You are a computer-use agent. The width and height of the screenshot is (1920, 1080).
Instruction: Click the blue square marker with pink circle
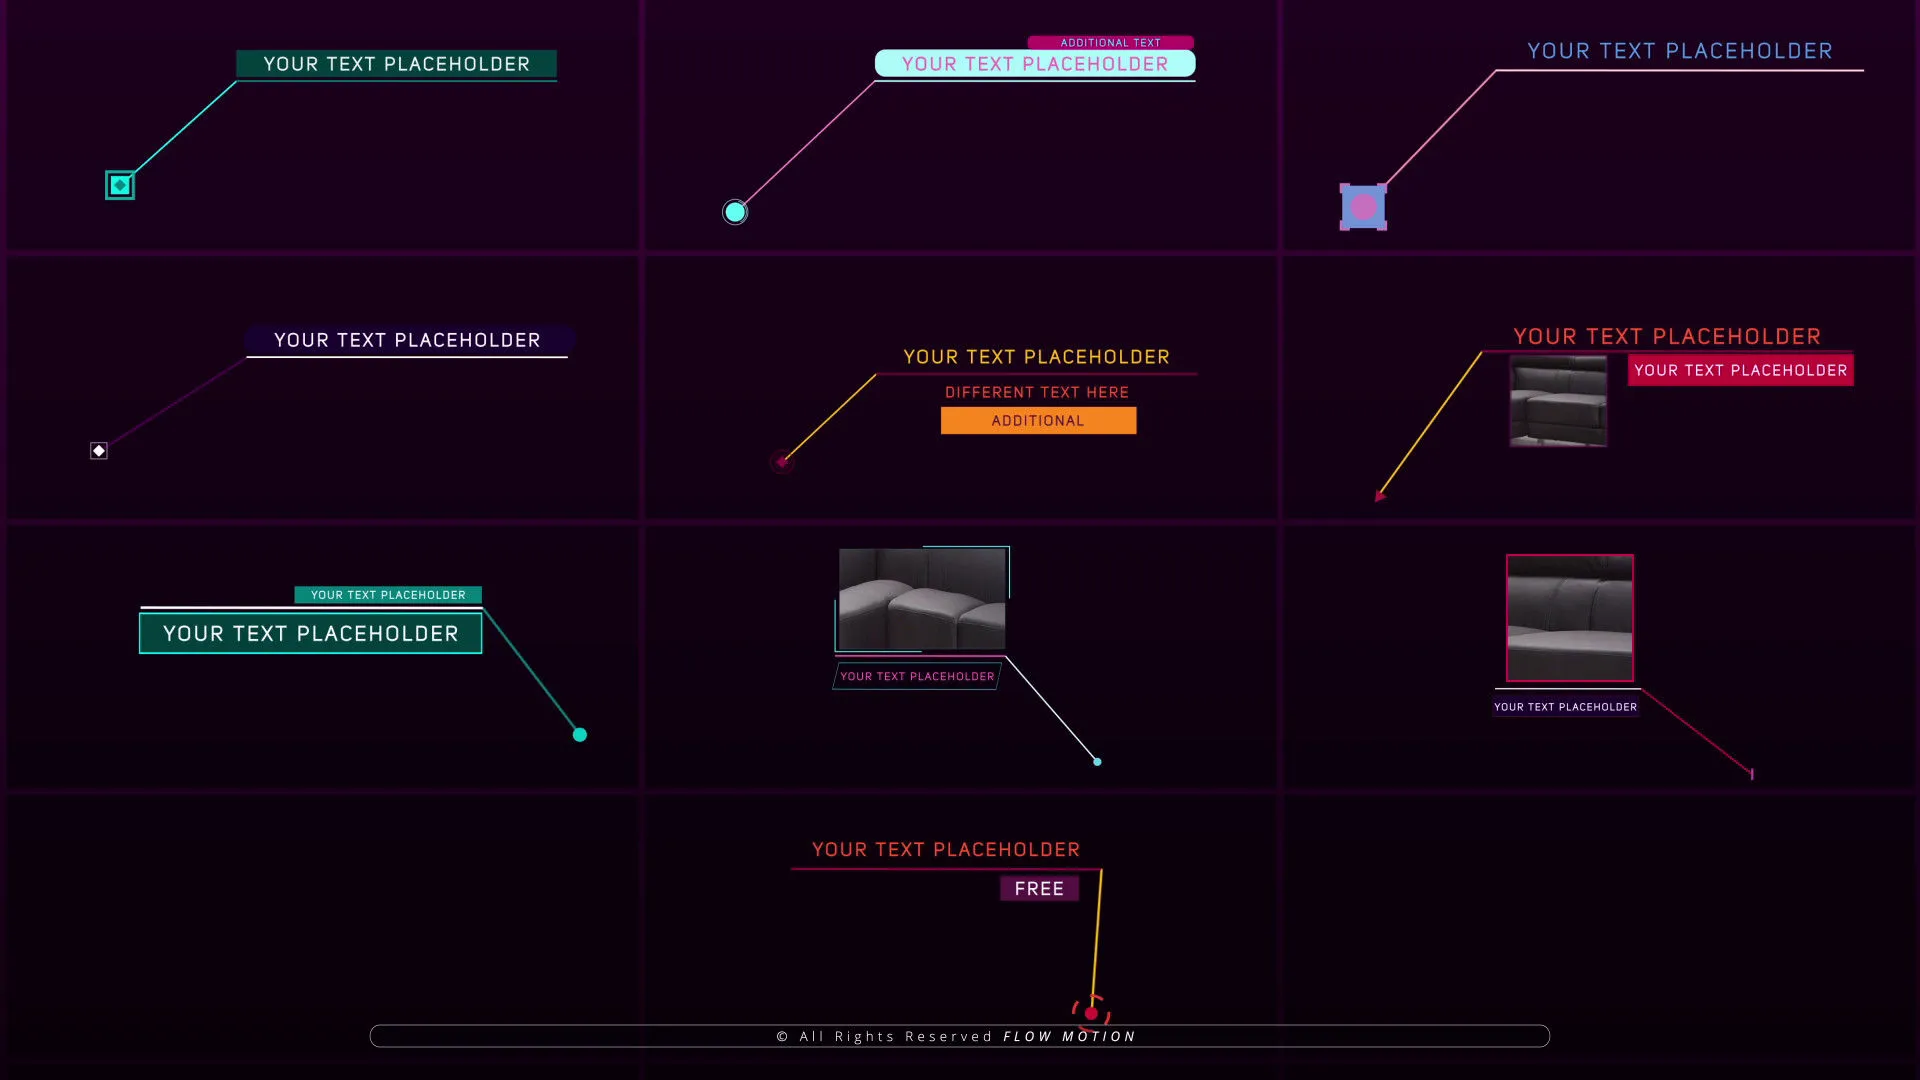click(1363, 207)
